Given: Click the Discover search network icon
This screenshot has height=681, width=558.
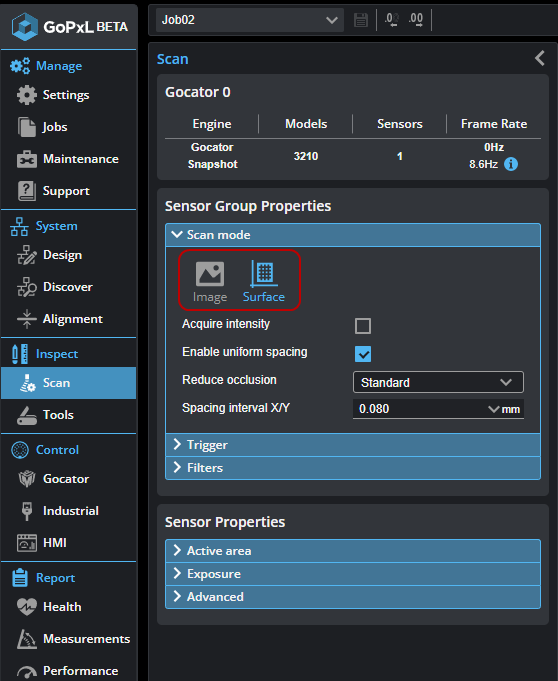Looking at the screenshot, I should coord(27,287).
